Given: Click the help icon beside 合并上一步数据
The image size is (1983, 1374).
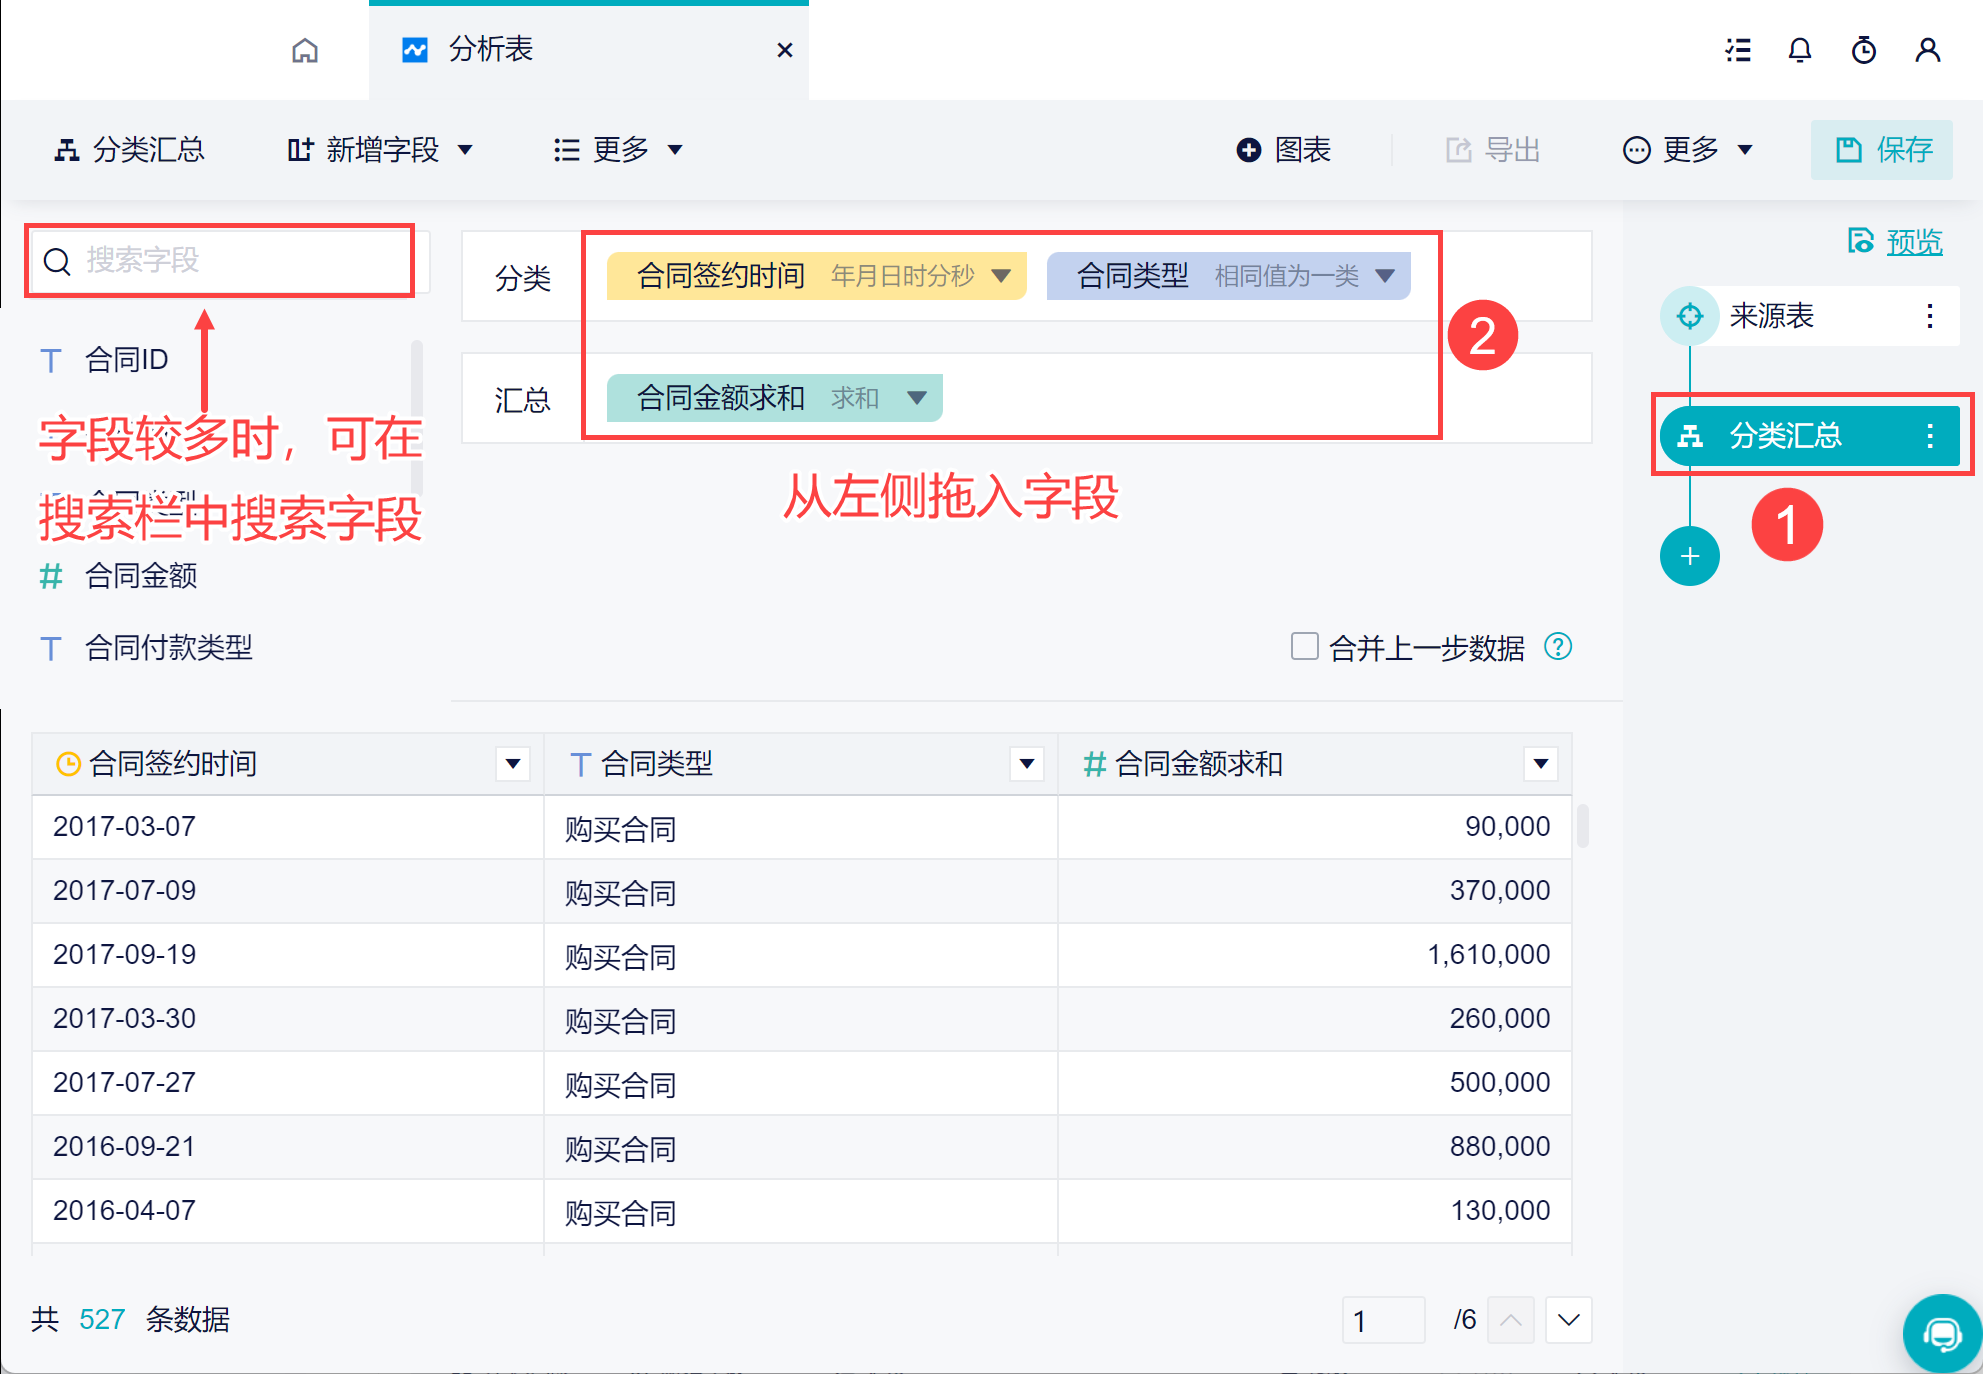Looking at the screenshot, I should (x=1558, y=647).
